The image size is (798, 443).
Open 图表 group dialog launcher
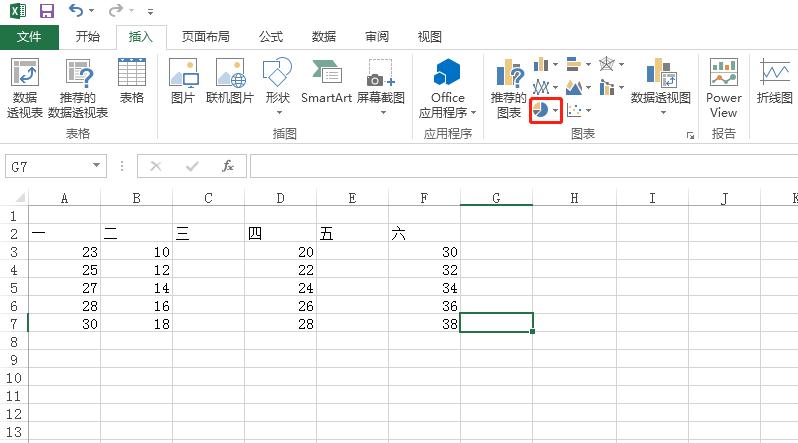(x=690, y=135)
